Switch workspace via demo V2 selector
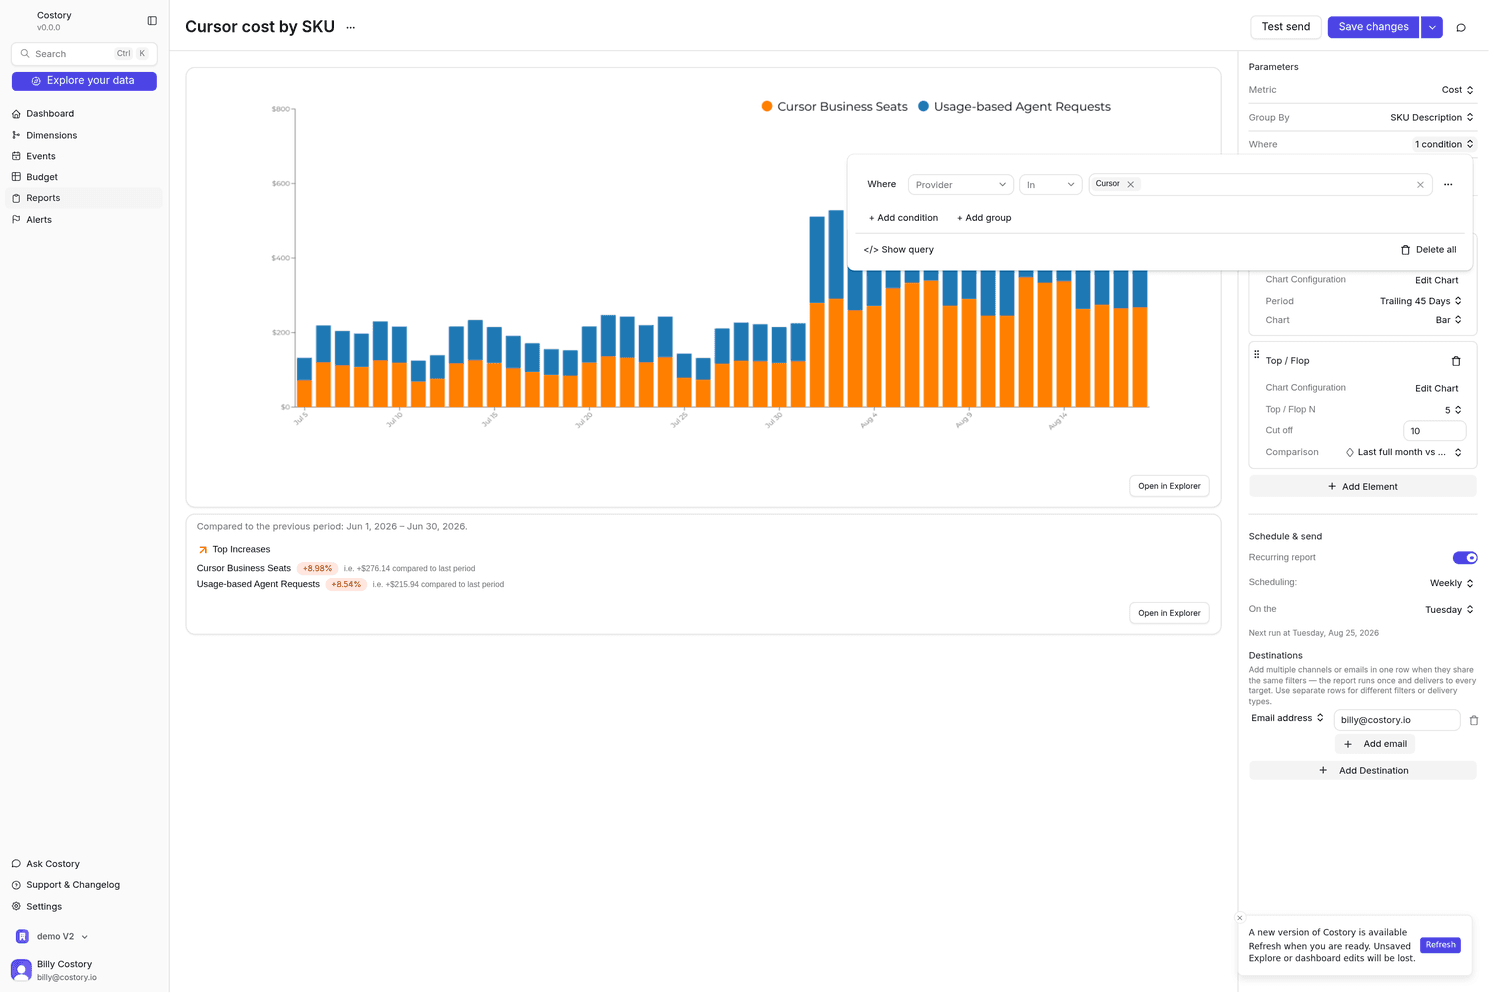1500x993 pixels. (x=53, y=937)
